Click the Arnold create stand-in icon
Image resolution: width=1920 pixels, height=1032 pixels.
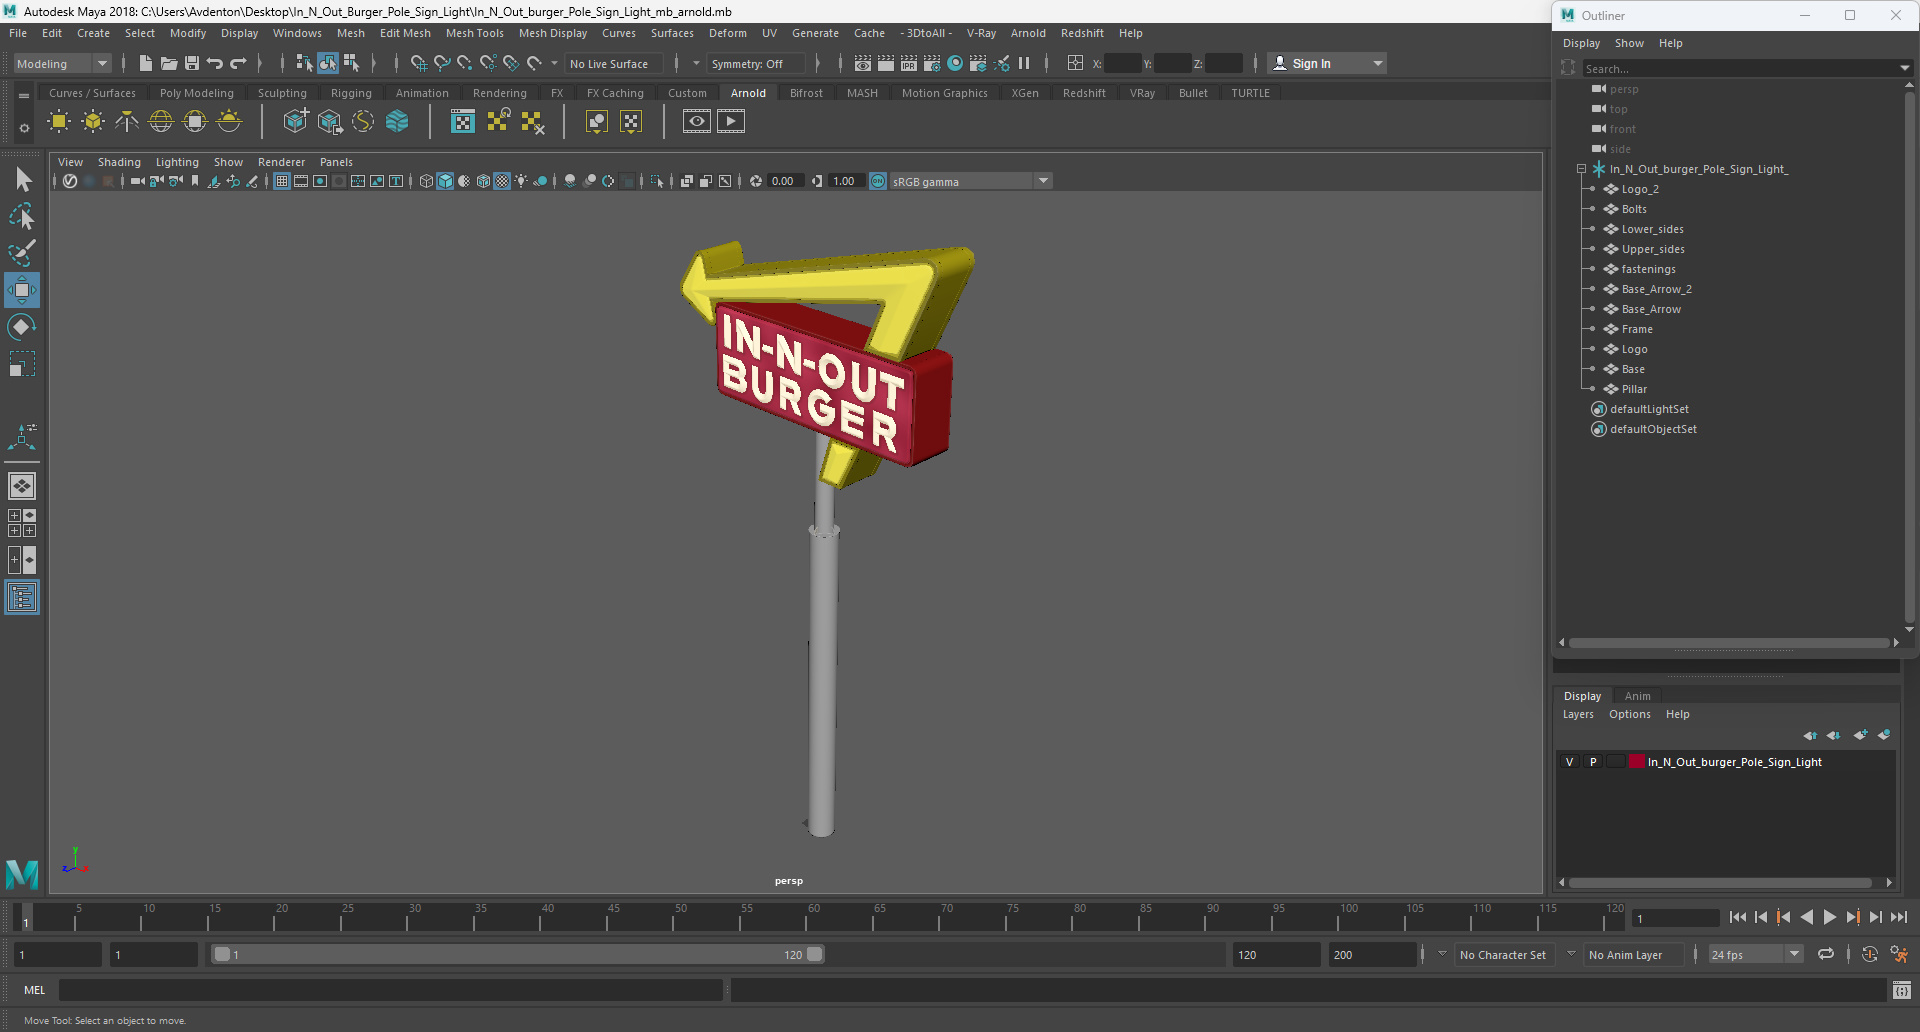(295, 122)
